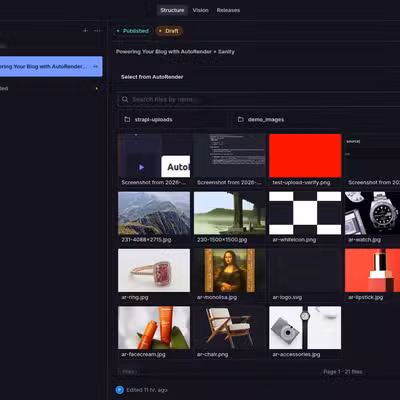Click the user avatar beside Edited status
This screenshot has height=400, width=400.
tap(120, 390)
